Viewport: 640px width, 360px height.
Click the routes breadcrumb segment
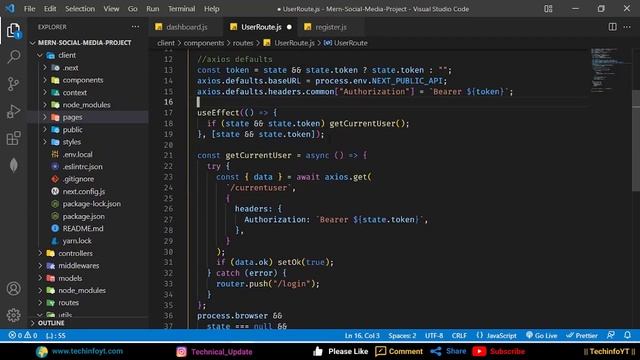tap(243, 43)
